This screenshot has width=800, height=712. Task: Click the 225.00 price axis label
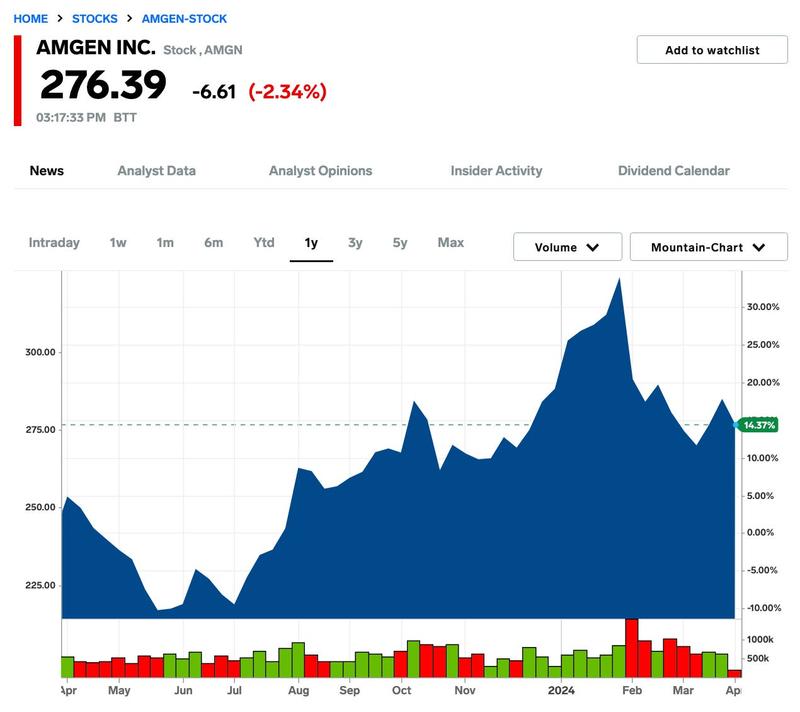(40, 586)
